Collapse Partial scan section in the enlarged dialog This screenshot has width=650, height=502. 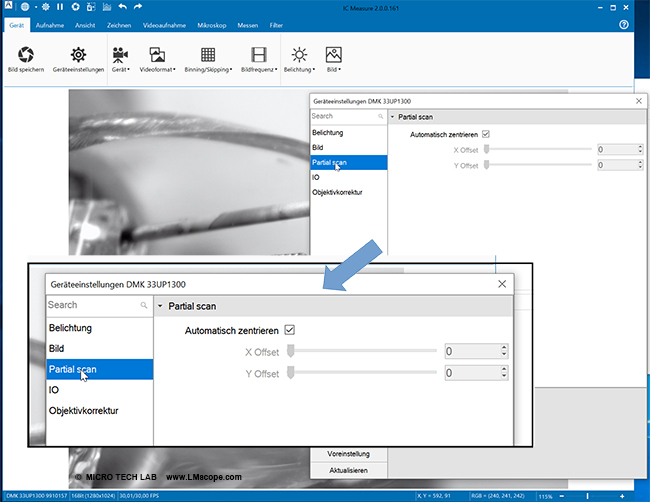pos(161,306)
